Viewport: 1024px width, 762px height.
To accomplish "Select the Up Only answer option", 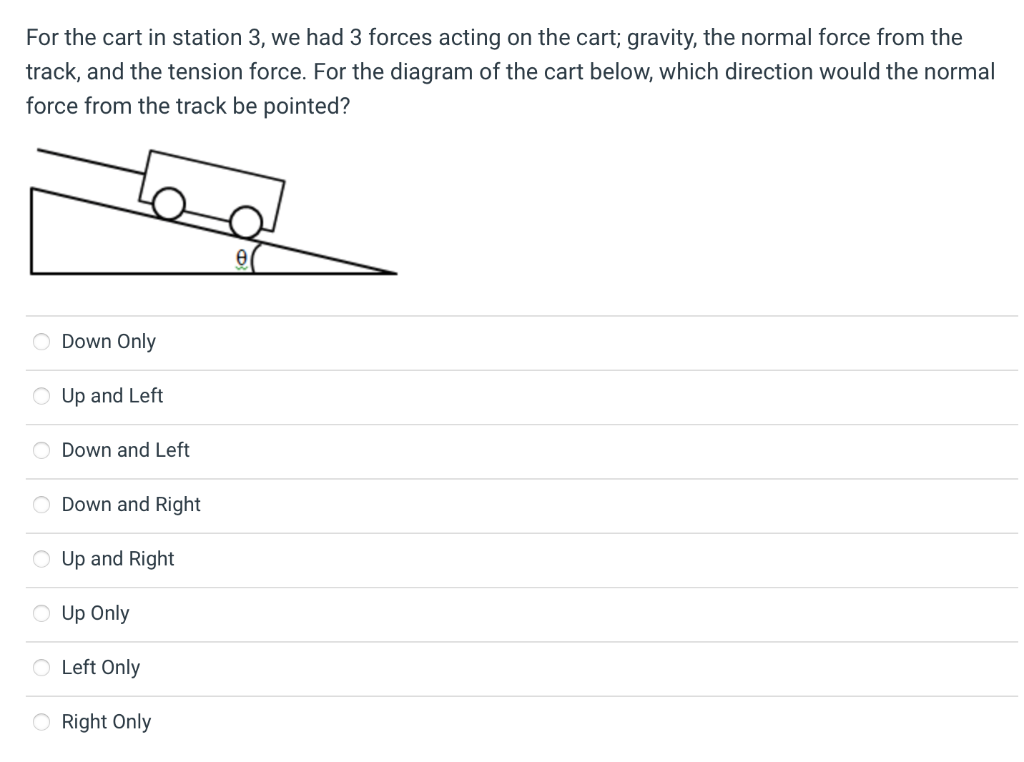I will tap(41, 613).
